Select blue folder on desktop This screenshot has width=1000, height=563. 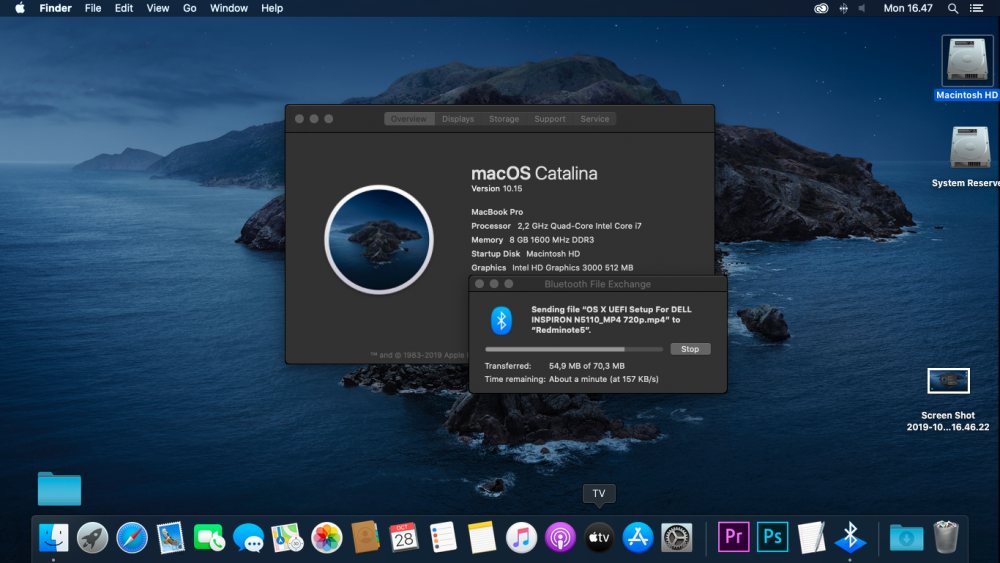59,489
